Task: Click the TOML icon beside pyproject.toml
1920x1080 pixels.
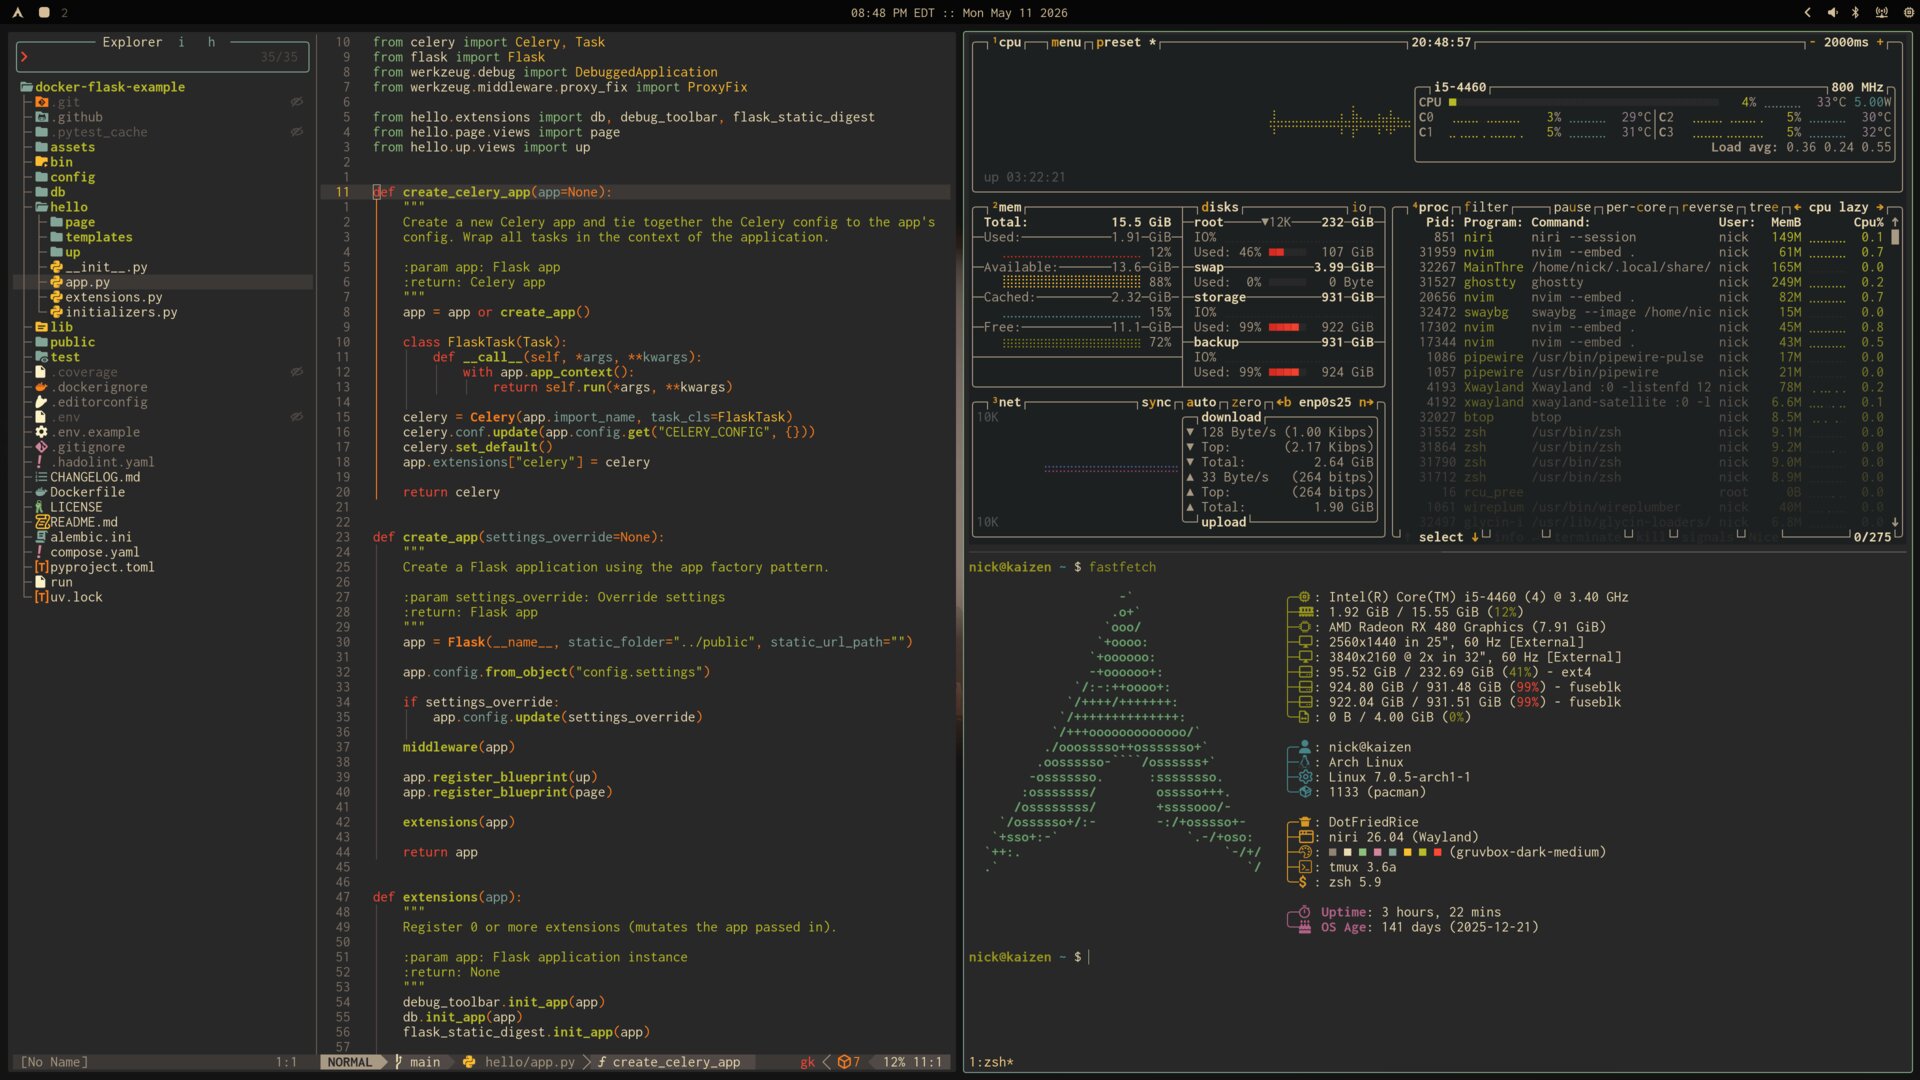Action: coord(42,567)
